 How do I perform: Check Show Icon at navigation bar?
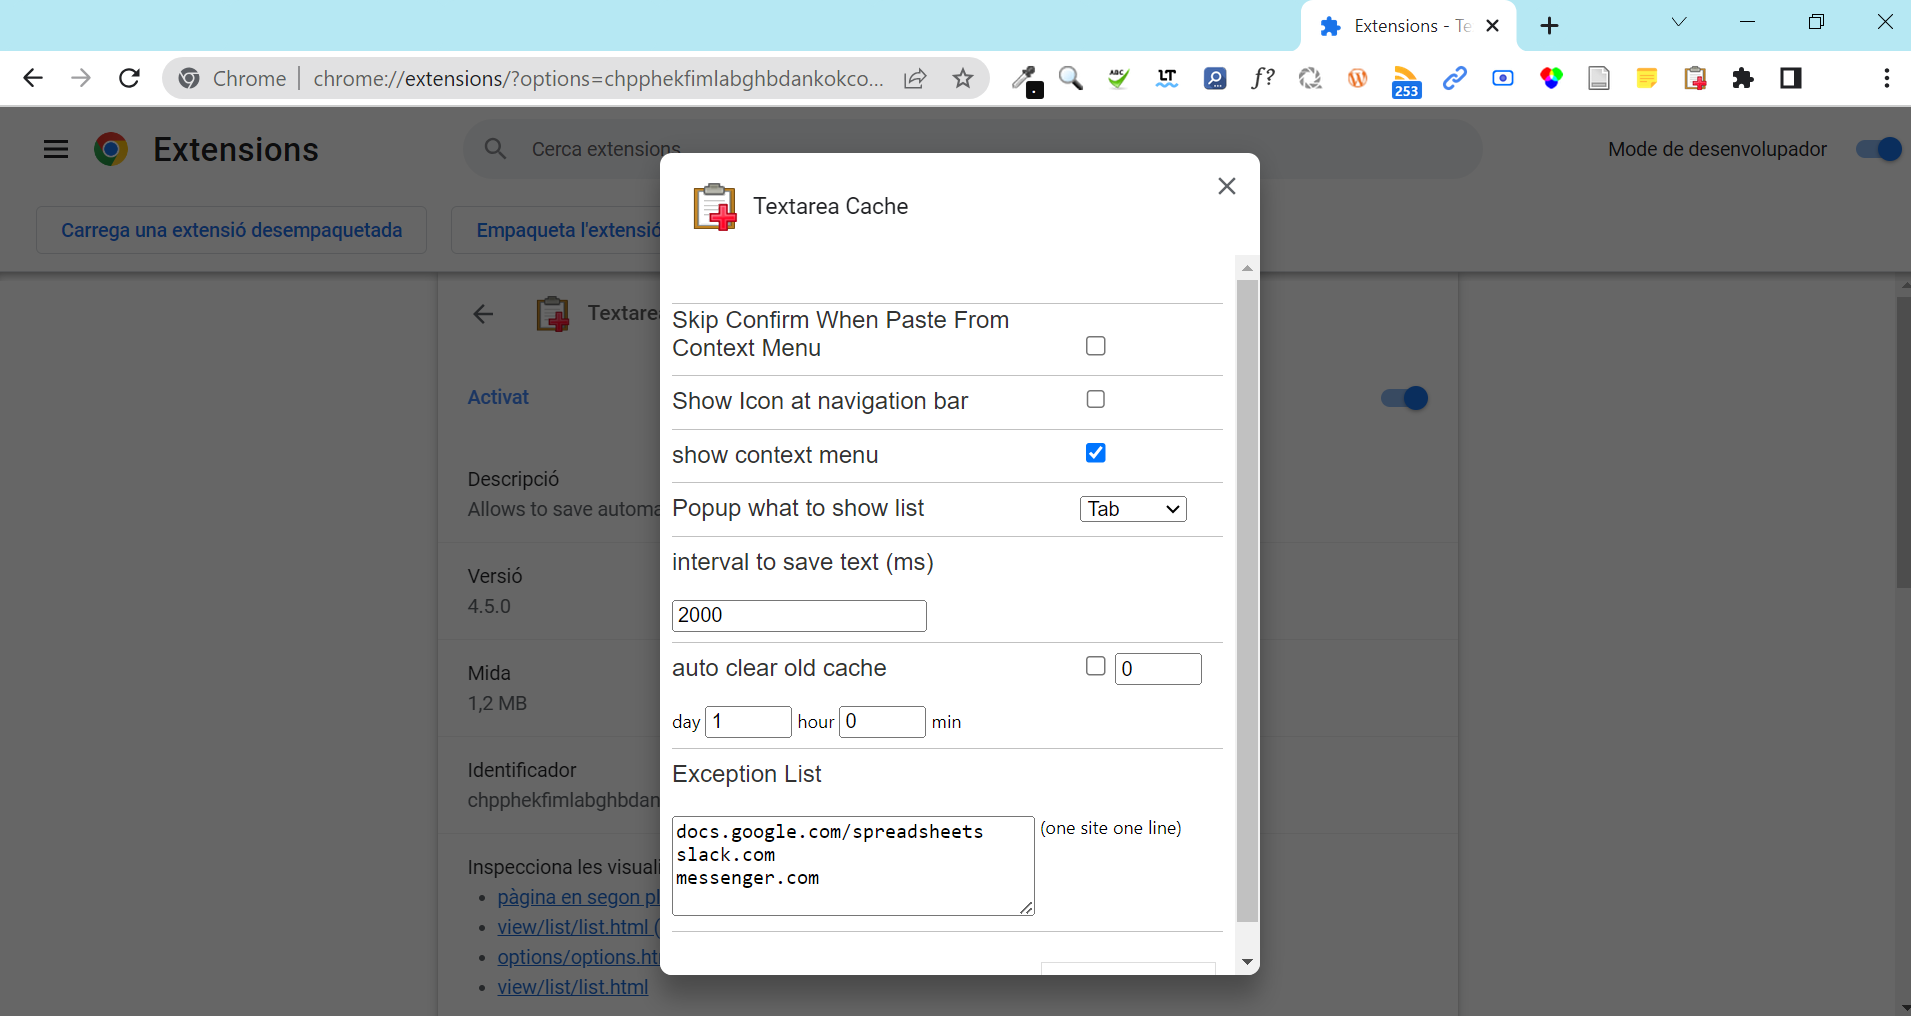(x=1095, y=399)
